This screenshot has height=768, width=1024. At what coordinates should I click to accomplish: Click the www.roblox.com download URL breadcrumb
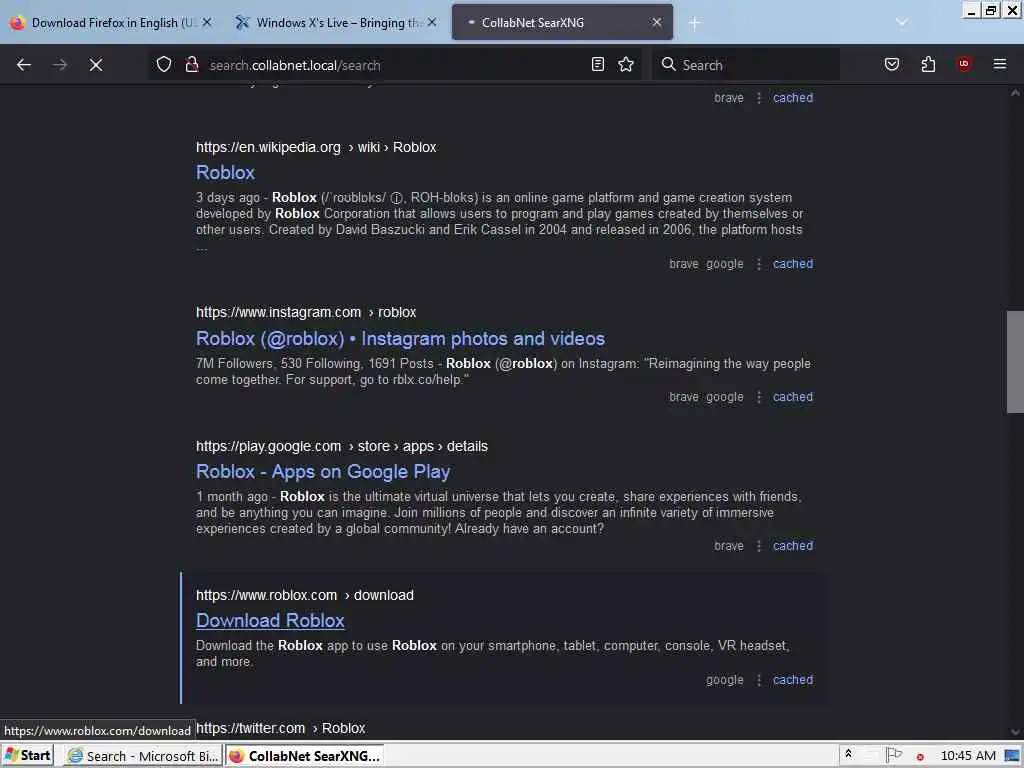coord(304,596)
